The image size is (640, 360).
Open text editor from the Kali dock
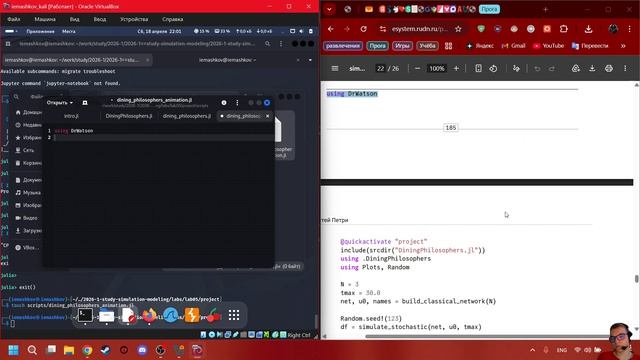(x=128, y=315)
